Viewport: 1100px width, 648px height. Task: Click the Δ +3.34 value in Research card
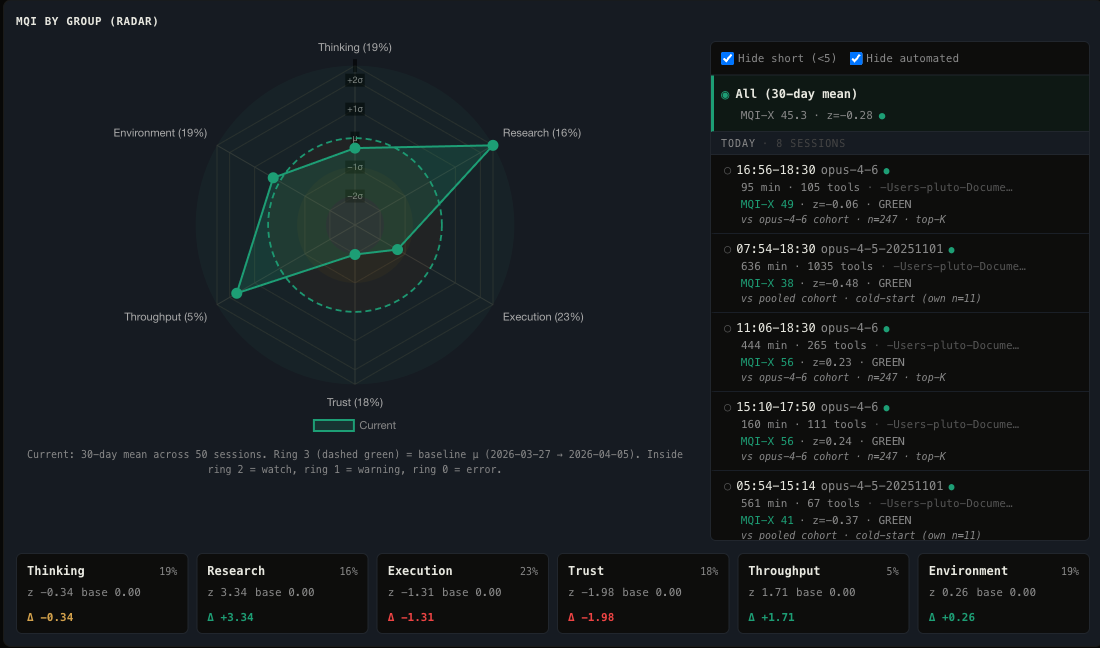230,617
